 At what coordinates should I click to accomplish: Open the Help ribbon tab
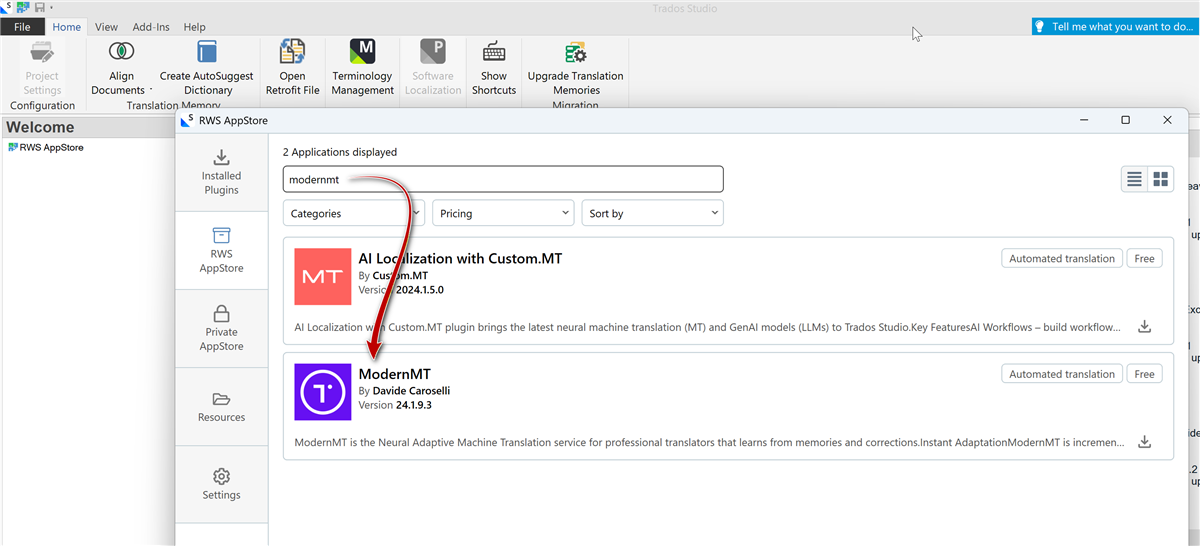point(195,27)
